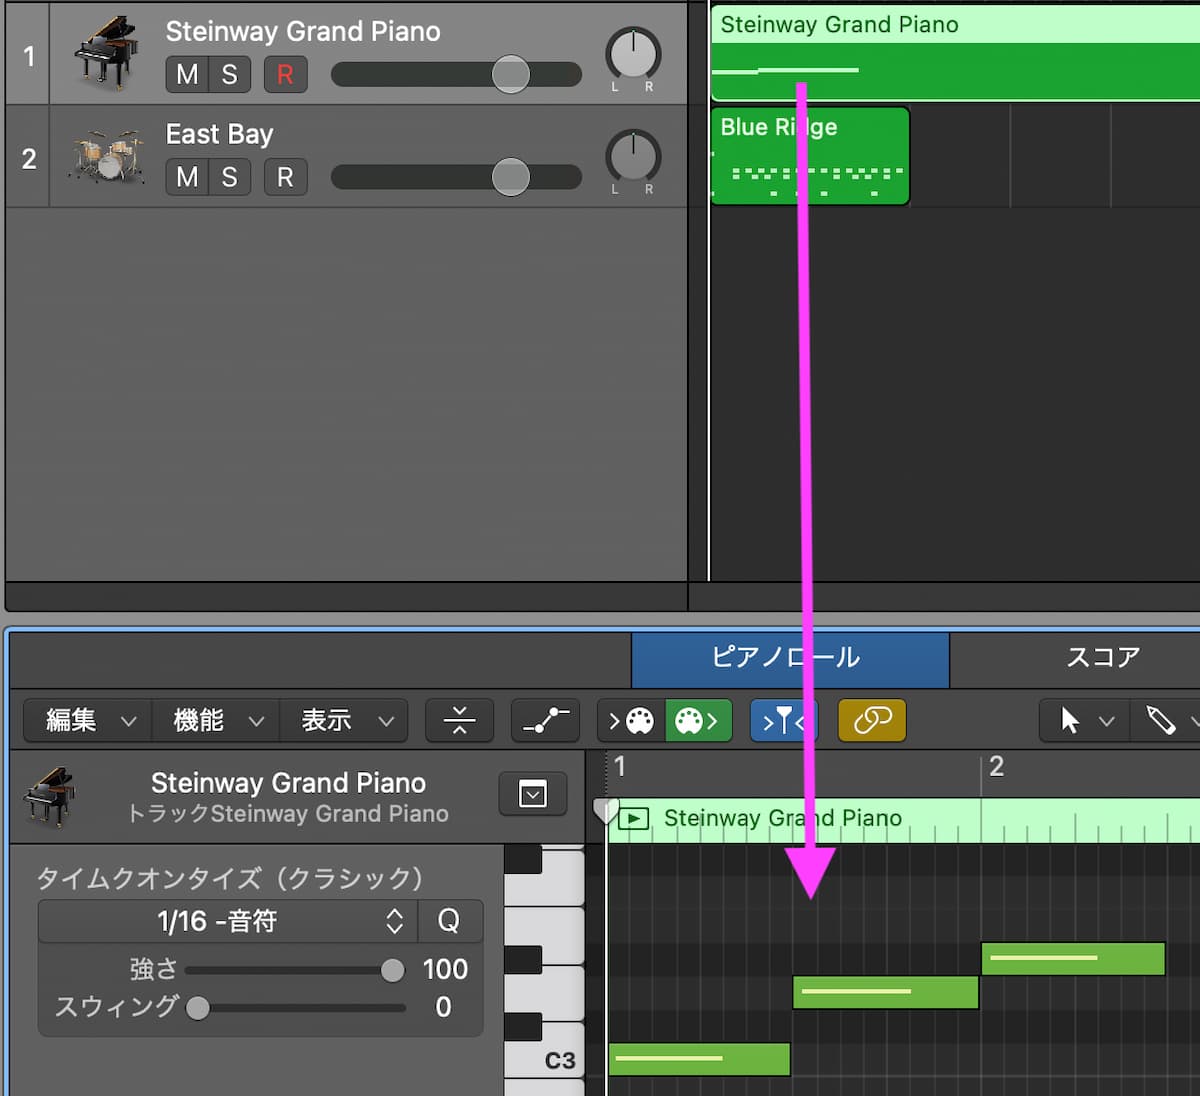Select the C3 note in piano roll
Screen dimensions: 1200x1096
699,1059
